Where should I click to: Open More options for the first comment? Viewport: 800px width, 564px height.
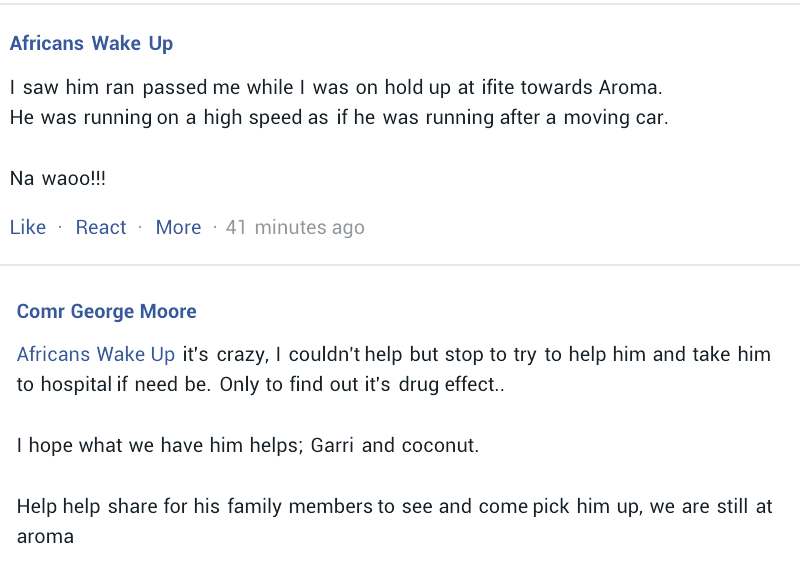[x=178, y=227]
